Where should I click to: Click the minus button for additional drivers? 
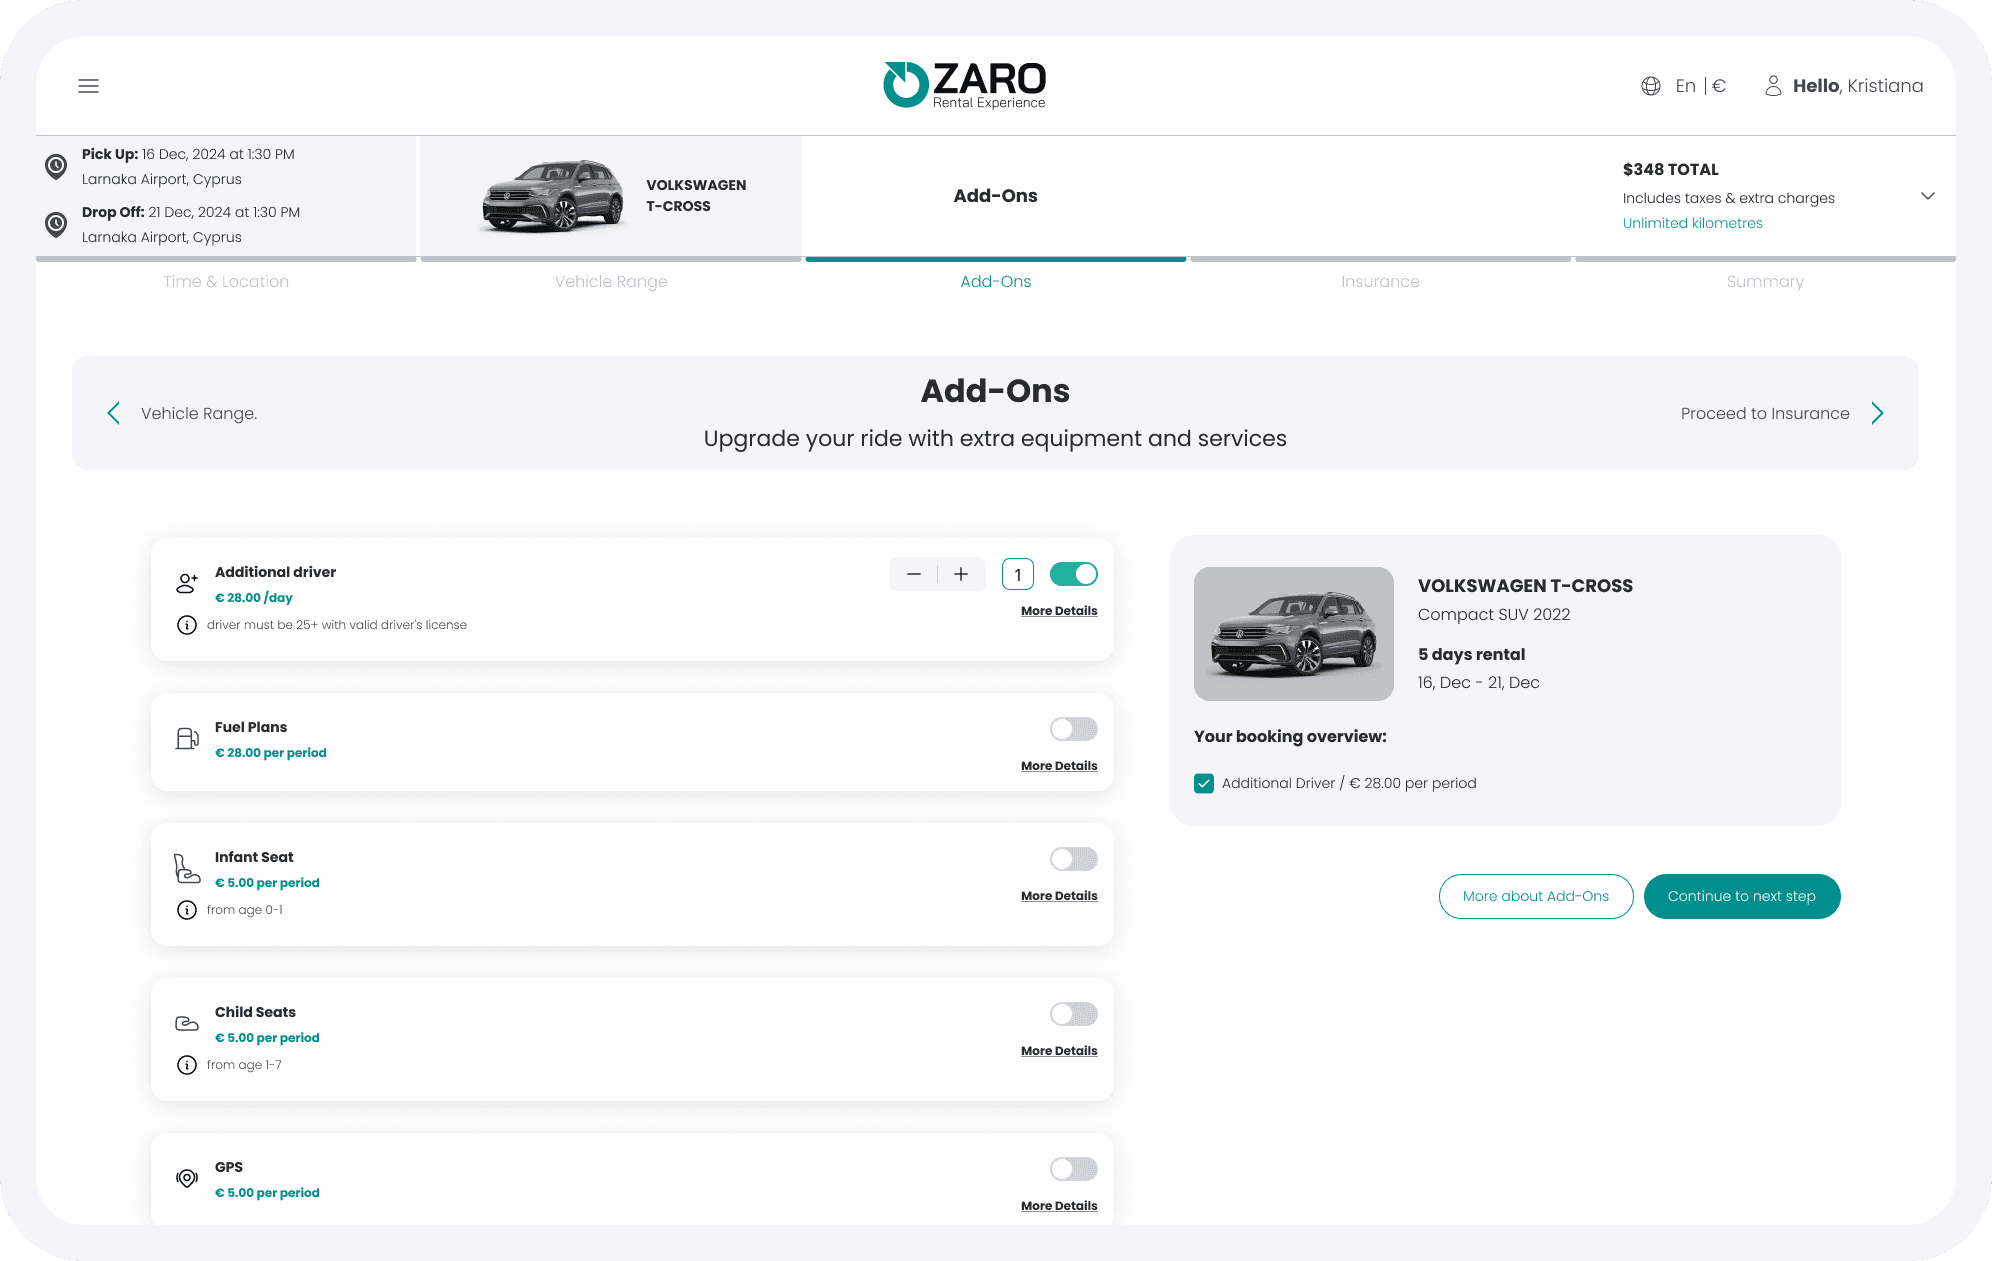[x=914, y=574]
